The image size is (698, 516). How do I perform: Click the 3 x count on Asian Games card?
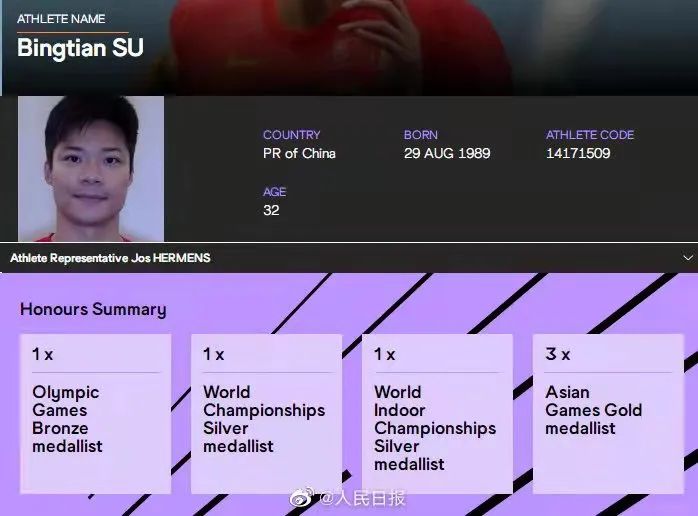(557, 354)
